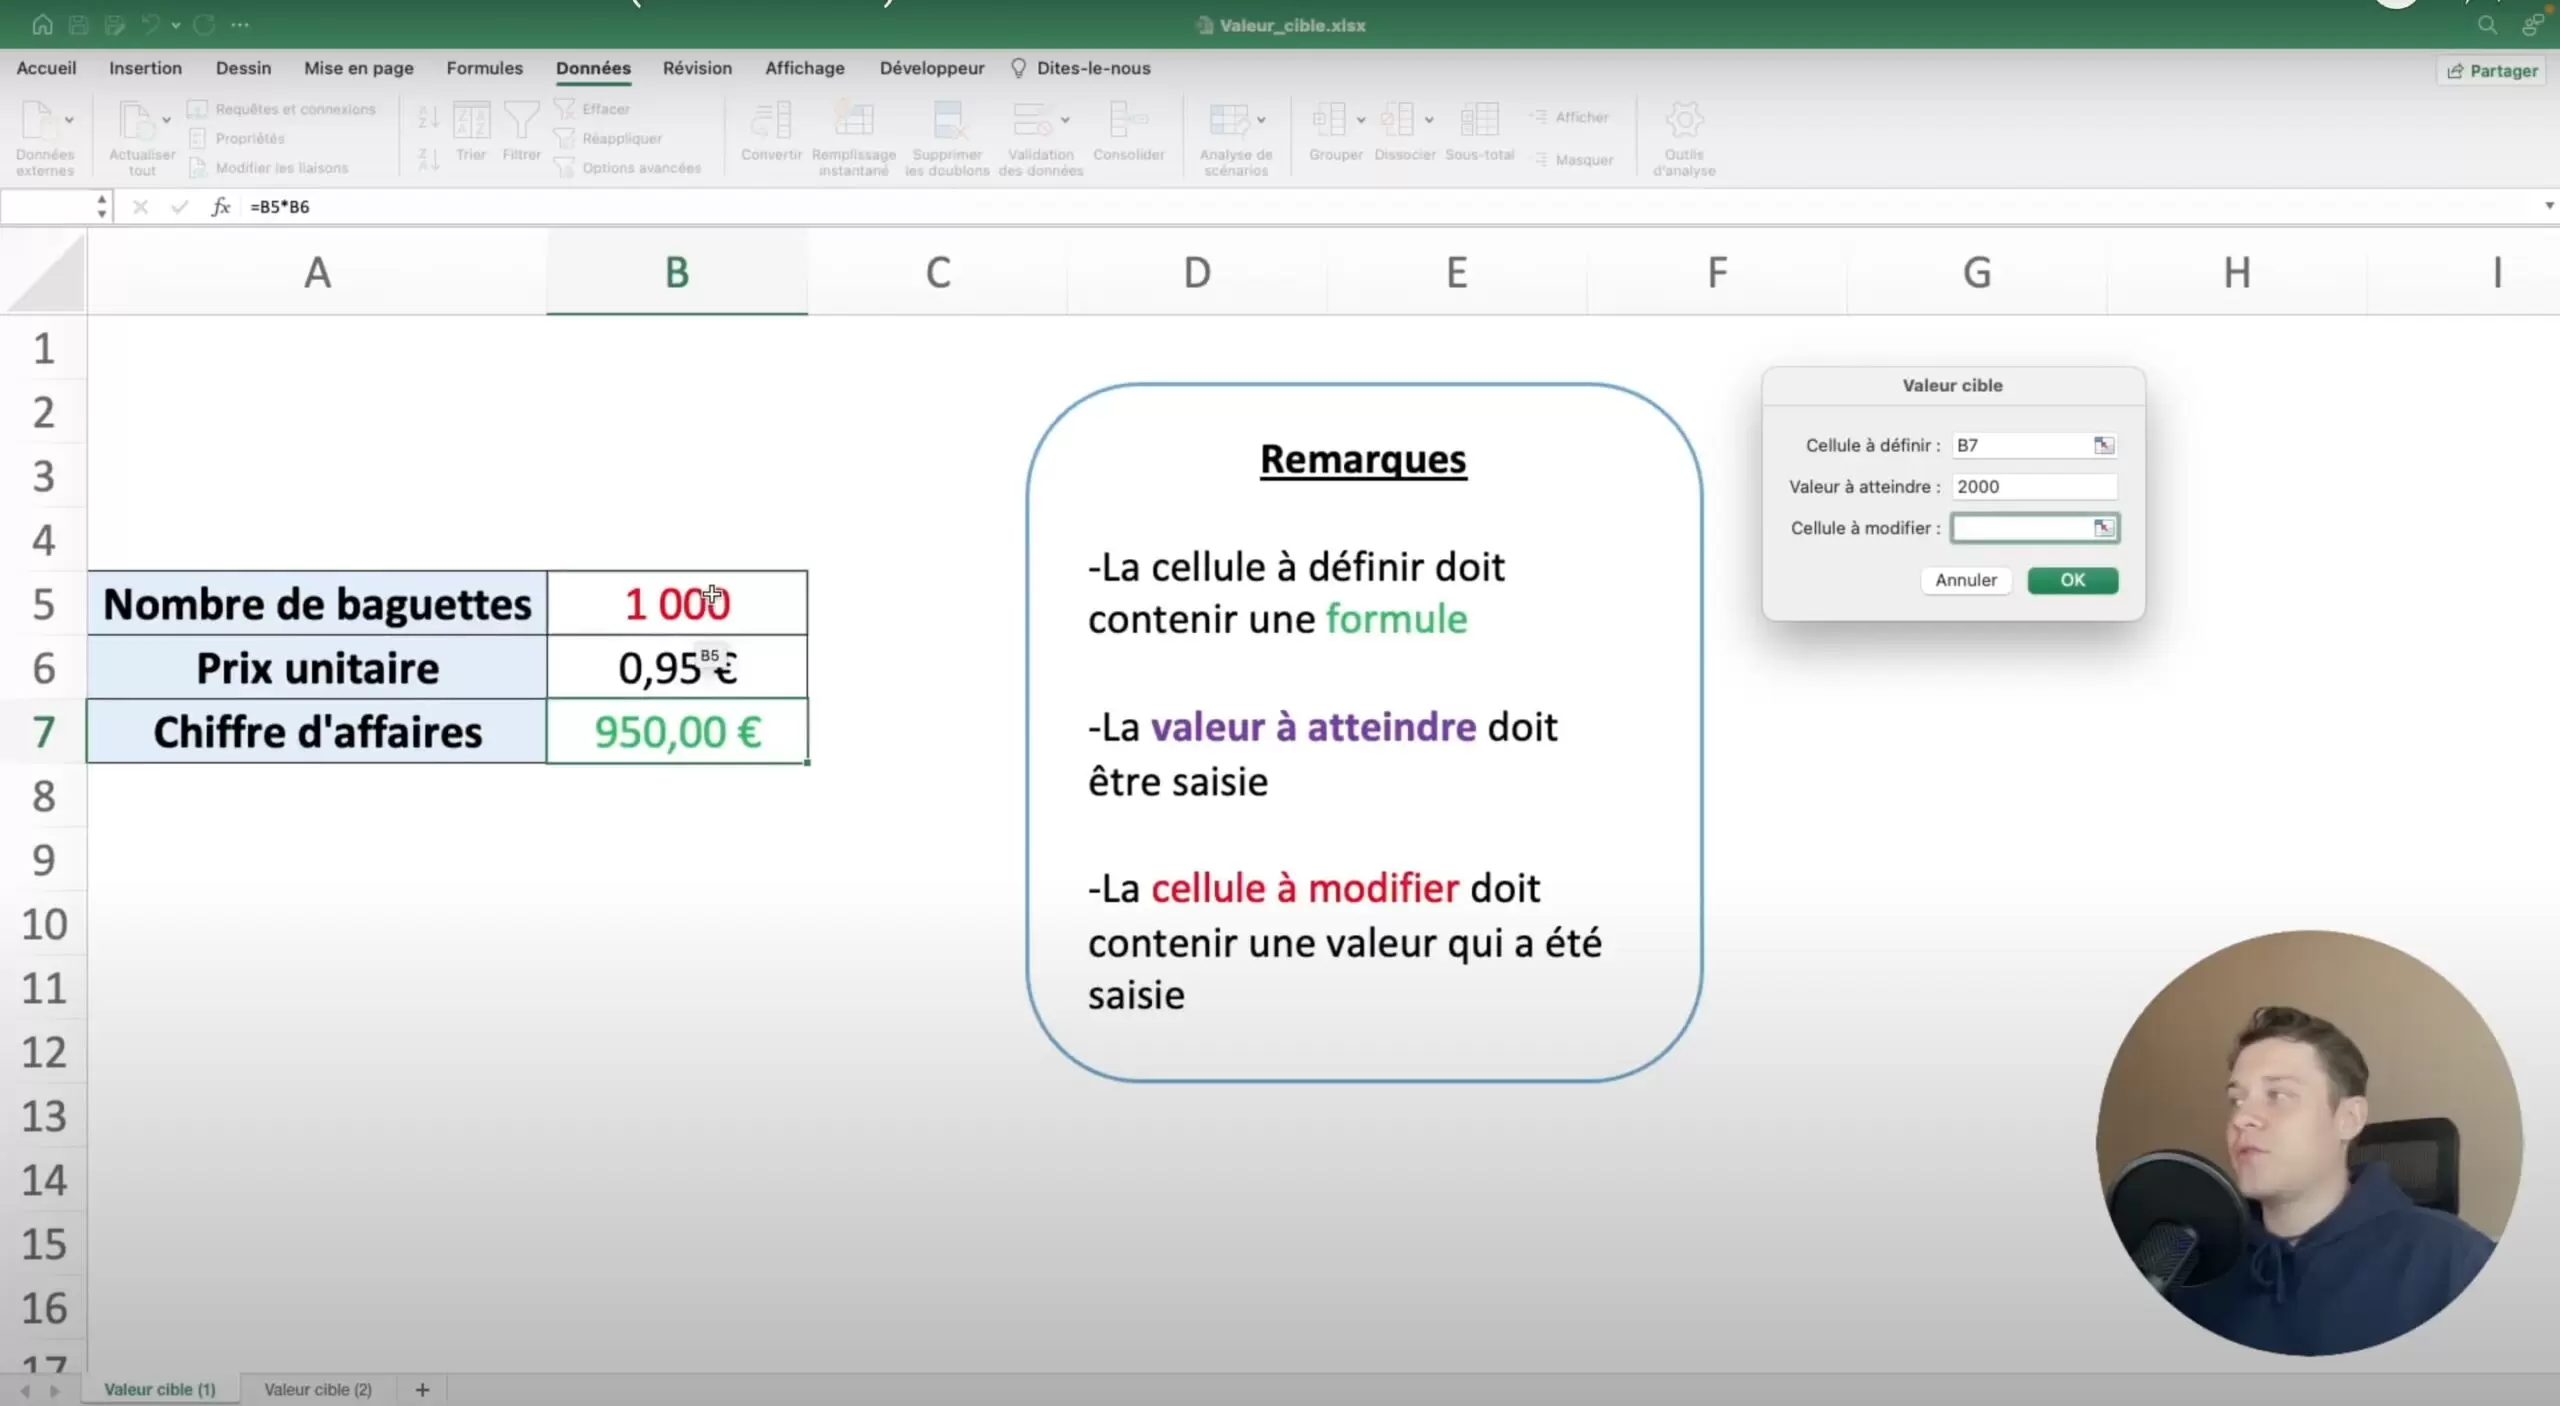This screenshot has width=2560, height=1406.
Task: Click Effacer filter button
Action: 593,109
